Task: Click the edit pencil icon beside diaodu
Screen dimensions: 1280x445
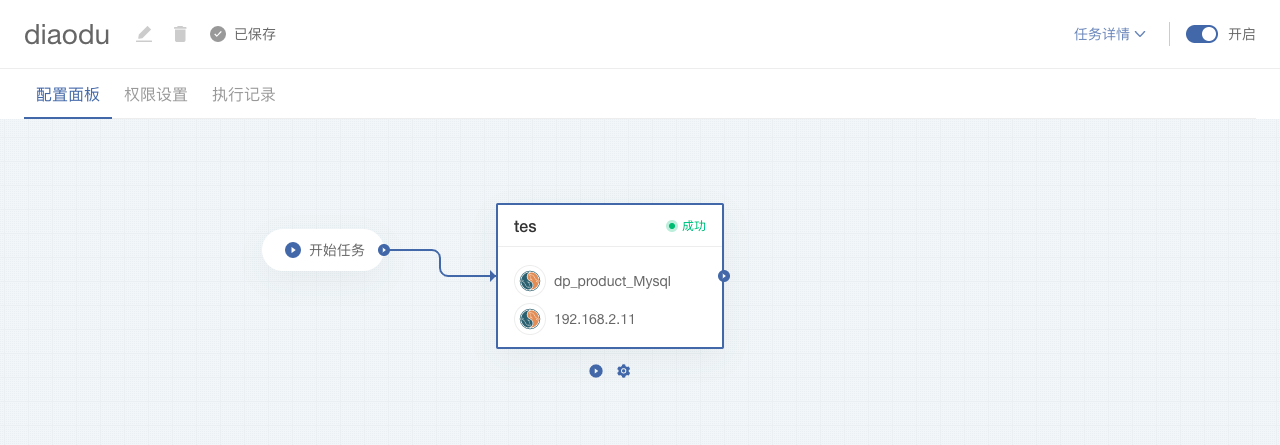Action: click(x=144, y=34)
